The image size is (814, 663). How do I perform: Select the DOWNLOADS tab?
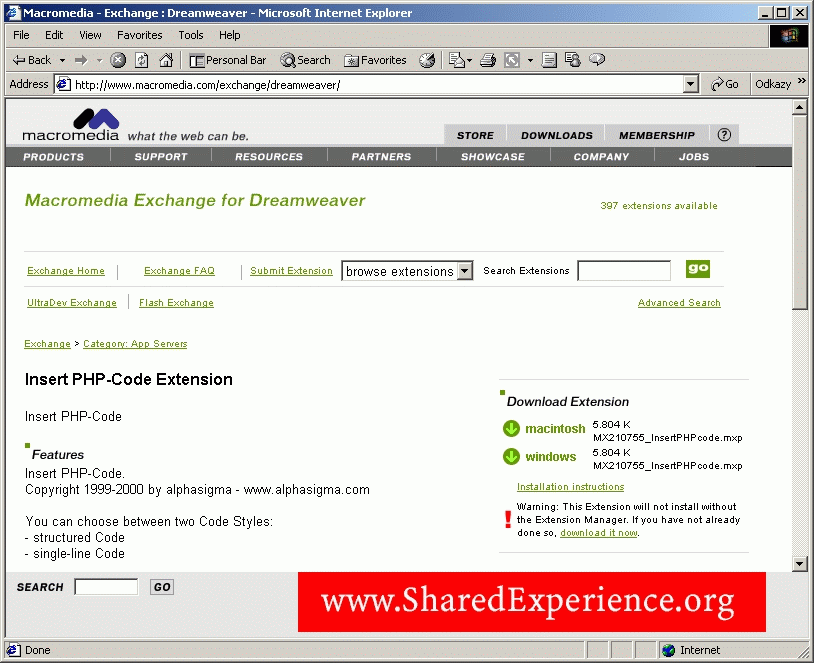tap(557, 136)
